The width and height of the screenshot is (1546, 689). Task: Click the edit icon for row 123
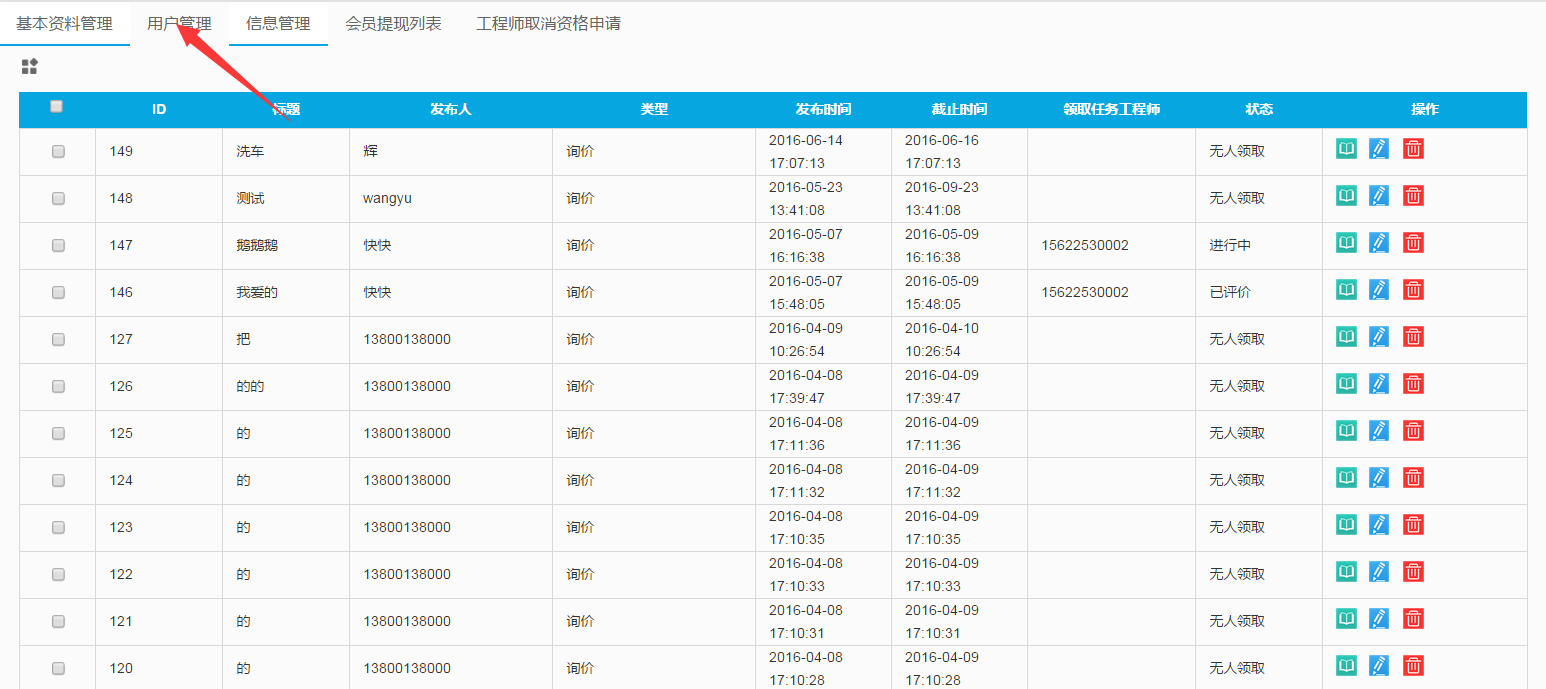coord(1379,525)
